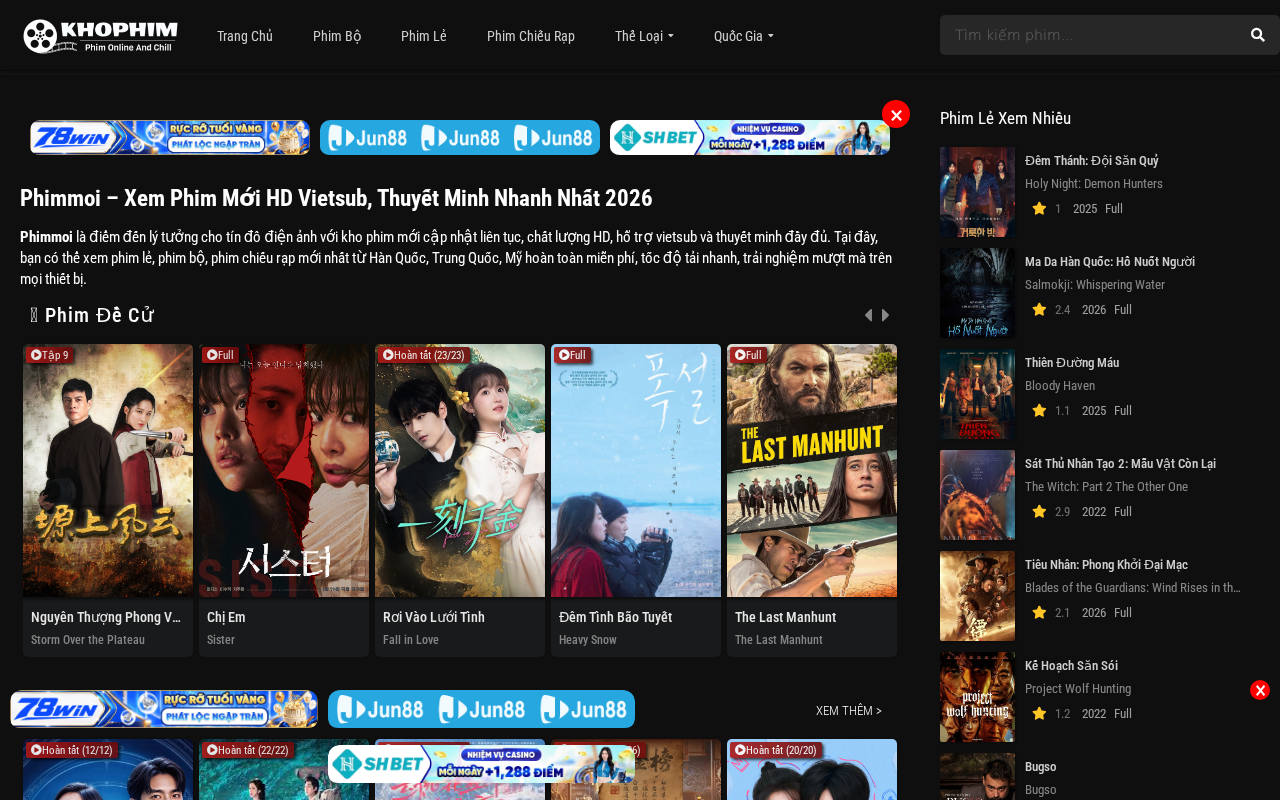1280x800 pixels.
Task: Click Full badge on Chị Em poster
Action: (220, 355)
